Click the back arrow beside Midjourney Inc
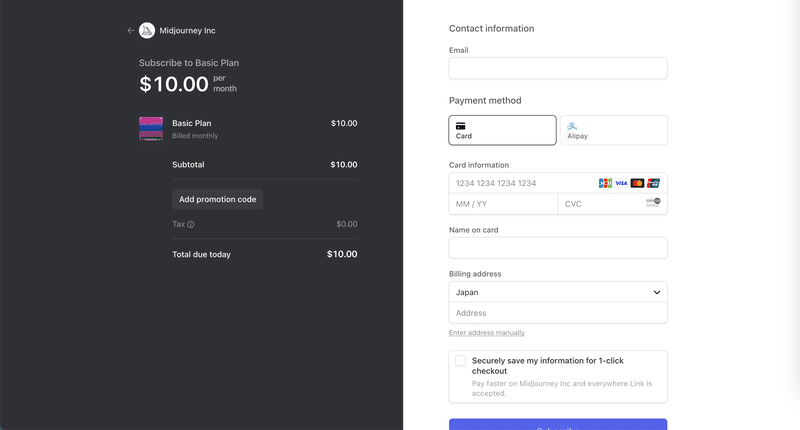Viewport: 800px width, 430px height. coord(131,31)
